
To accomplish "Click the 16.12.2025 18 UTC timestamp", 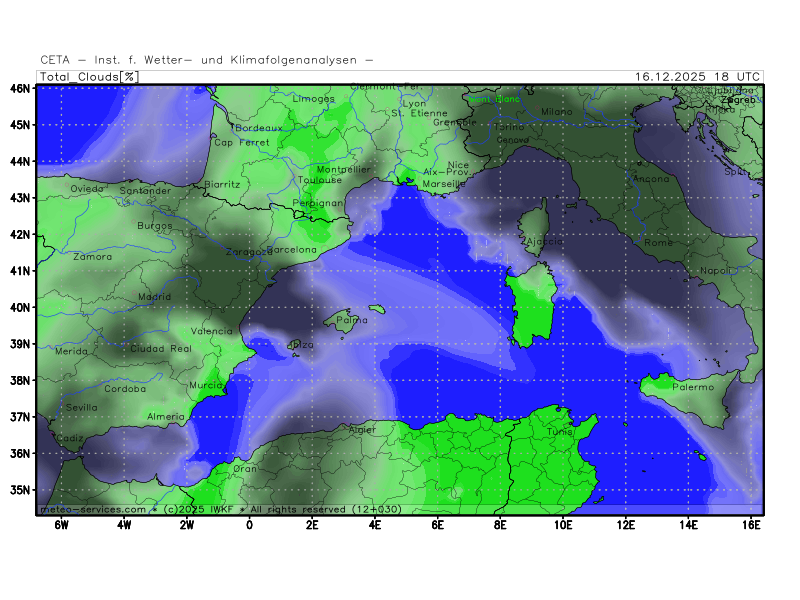I will 697,77.
